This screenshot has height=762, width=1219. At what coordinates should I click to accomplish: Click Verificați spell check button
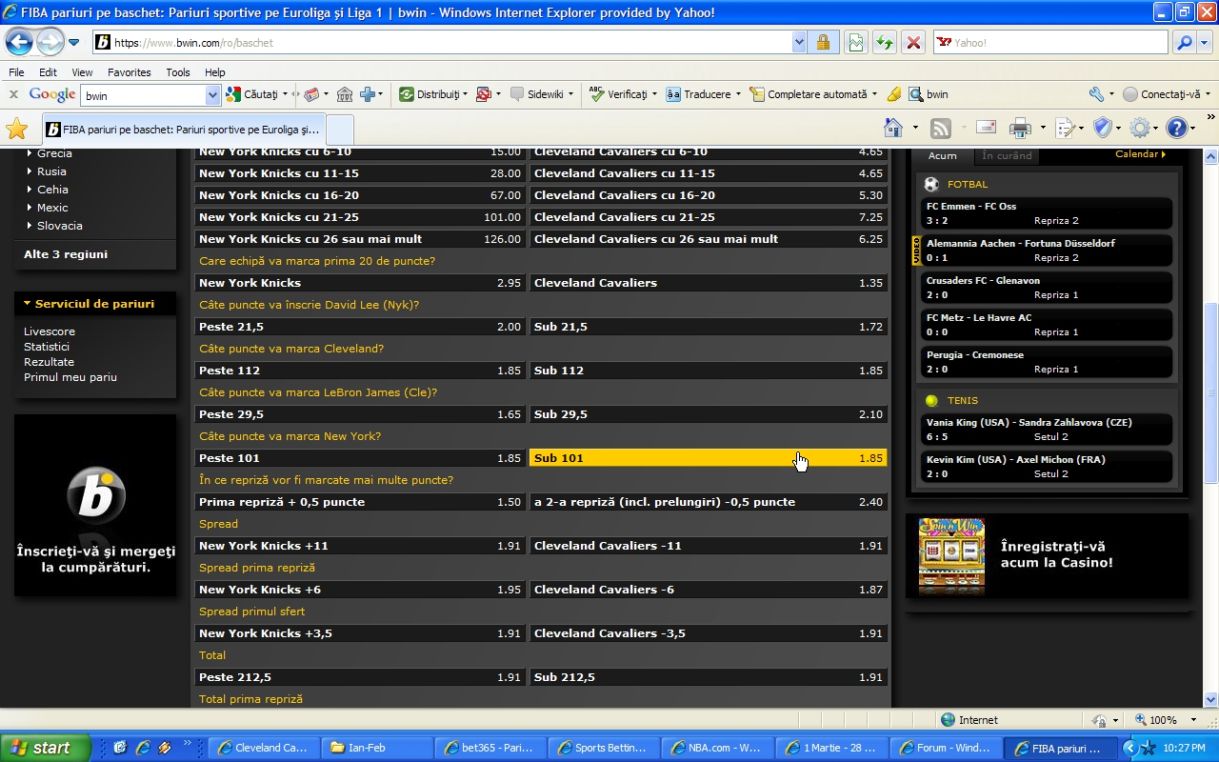pyautogui.click(x=622, y=95)
